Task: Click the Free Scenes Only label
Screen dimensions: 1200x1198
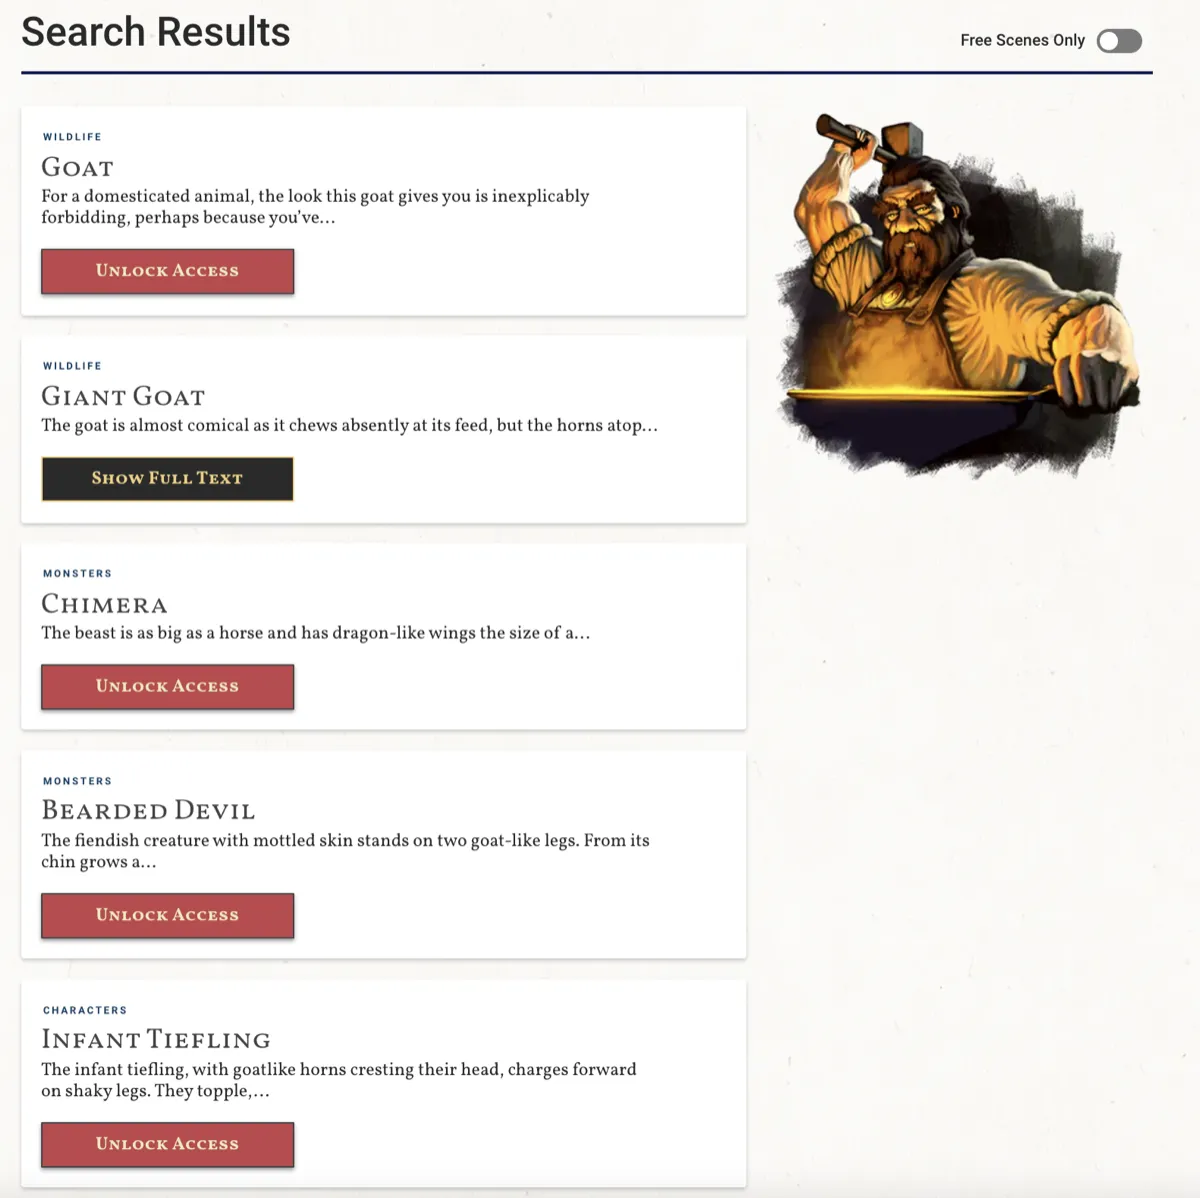Action: tap(1022, 41)
